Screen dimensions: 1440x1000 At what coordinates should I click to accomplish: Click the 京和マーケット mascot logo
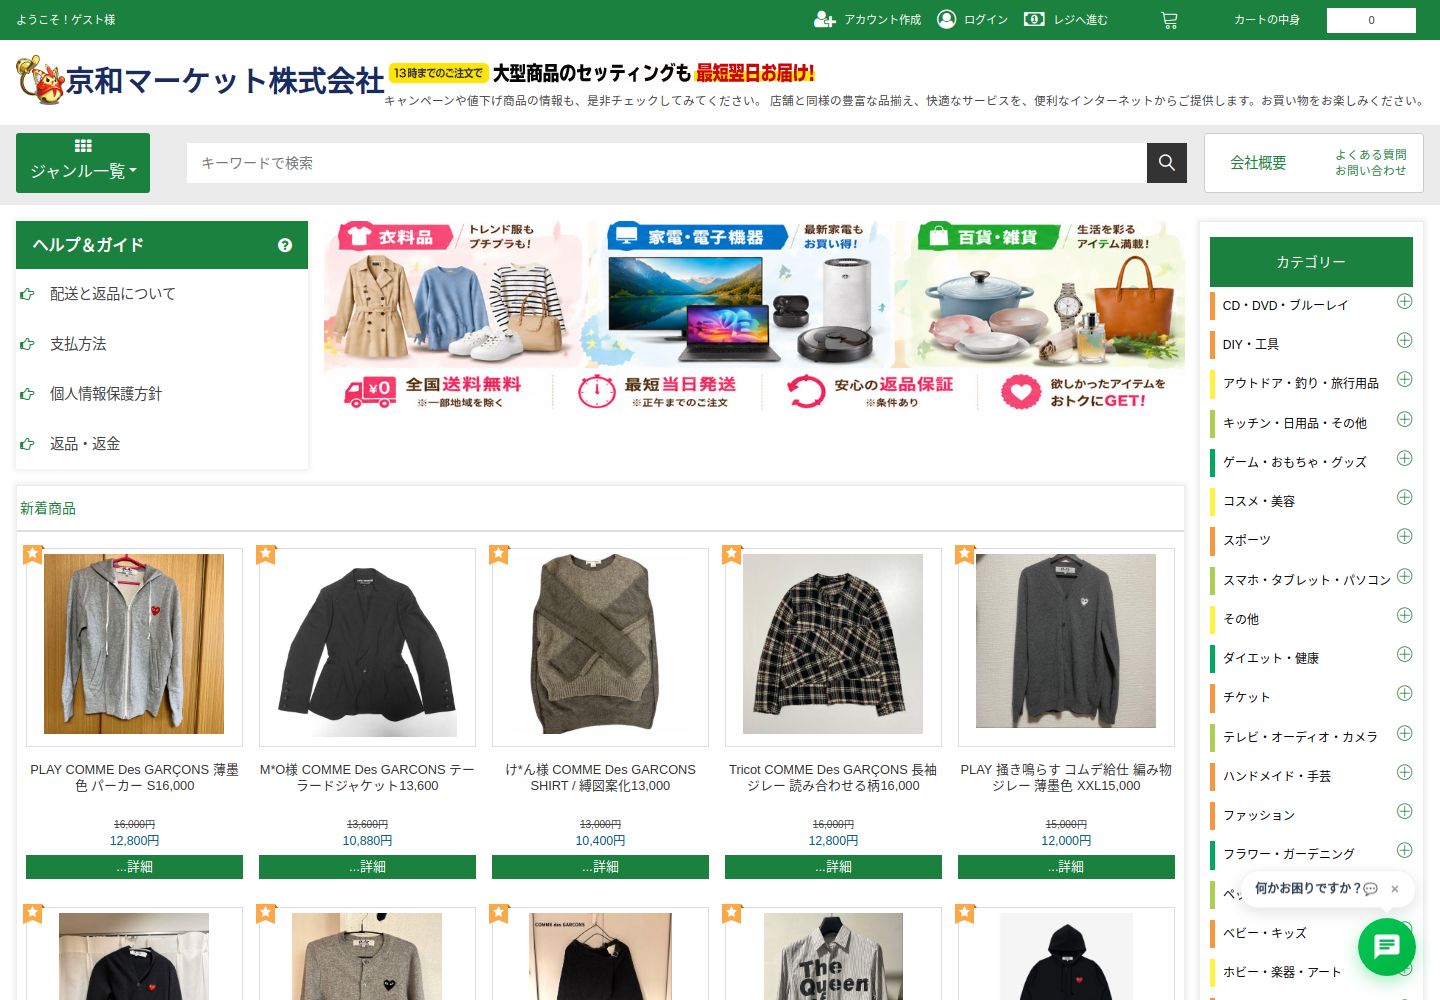[x=41, y=79]
